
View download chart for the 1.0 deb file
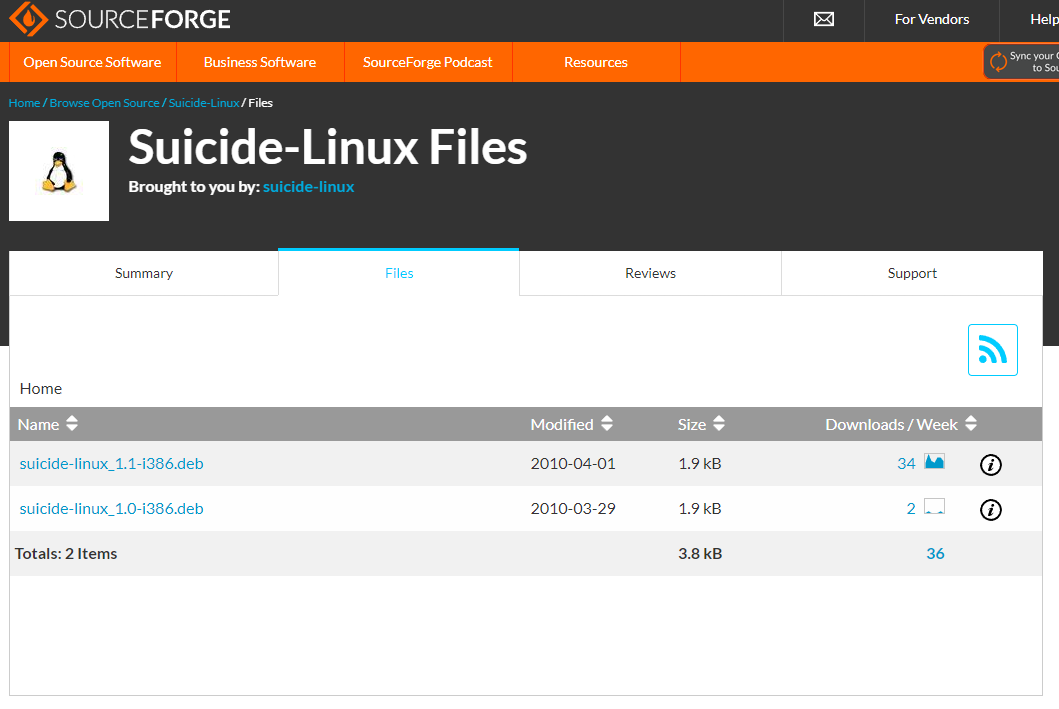[934, 507]
